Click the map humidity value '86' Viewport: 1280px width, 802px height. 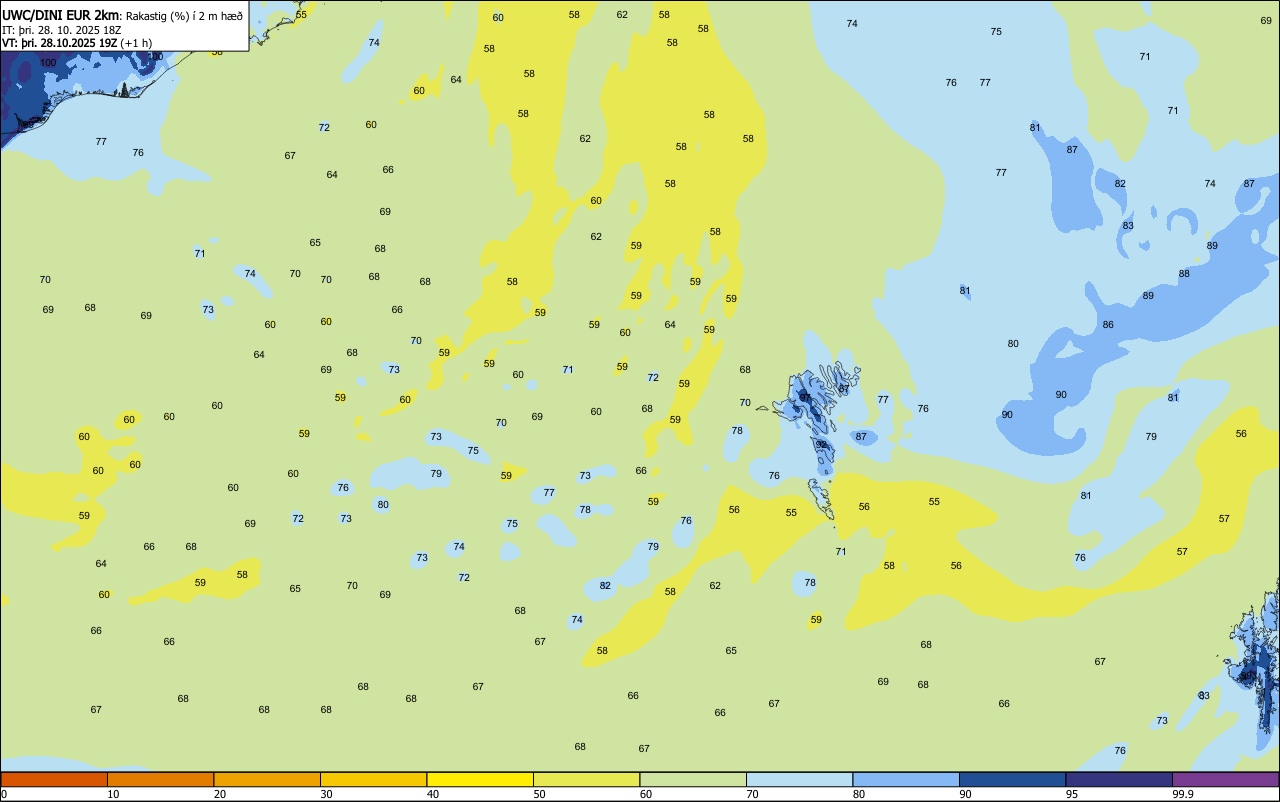pos(1108,325)
